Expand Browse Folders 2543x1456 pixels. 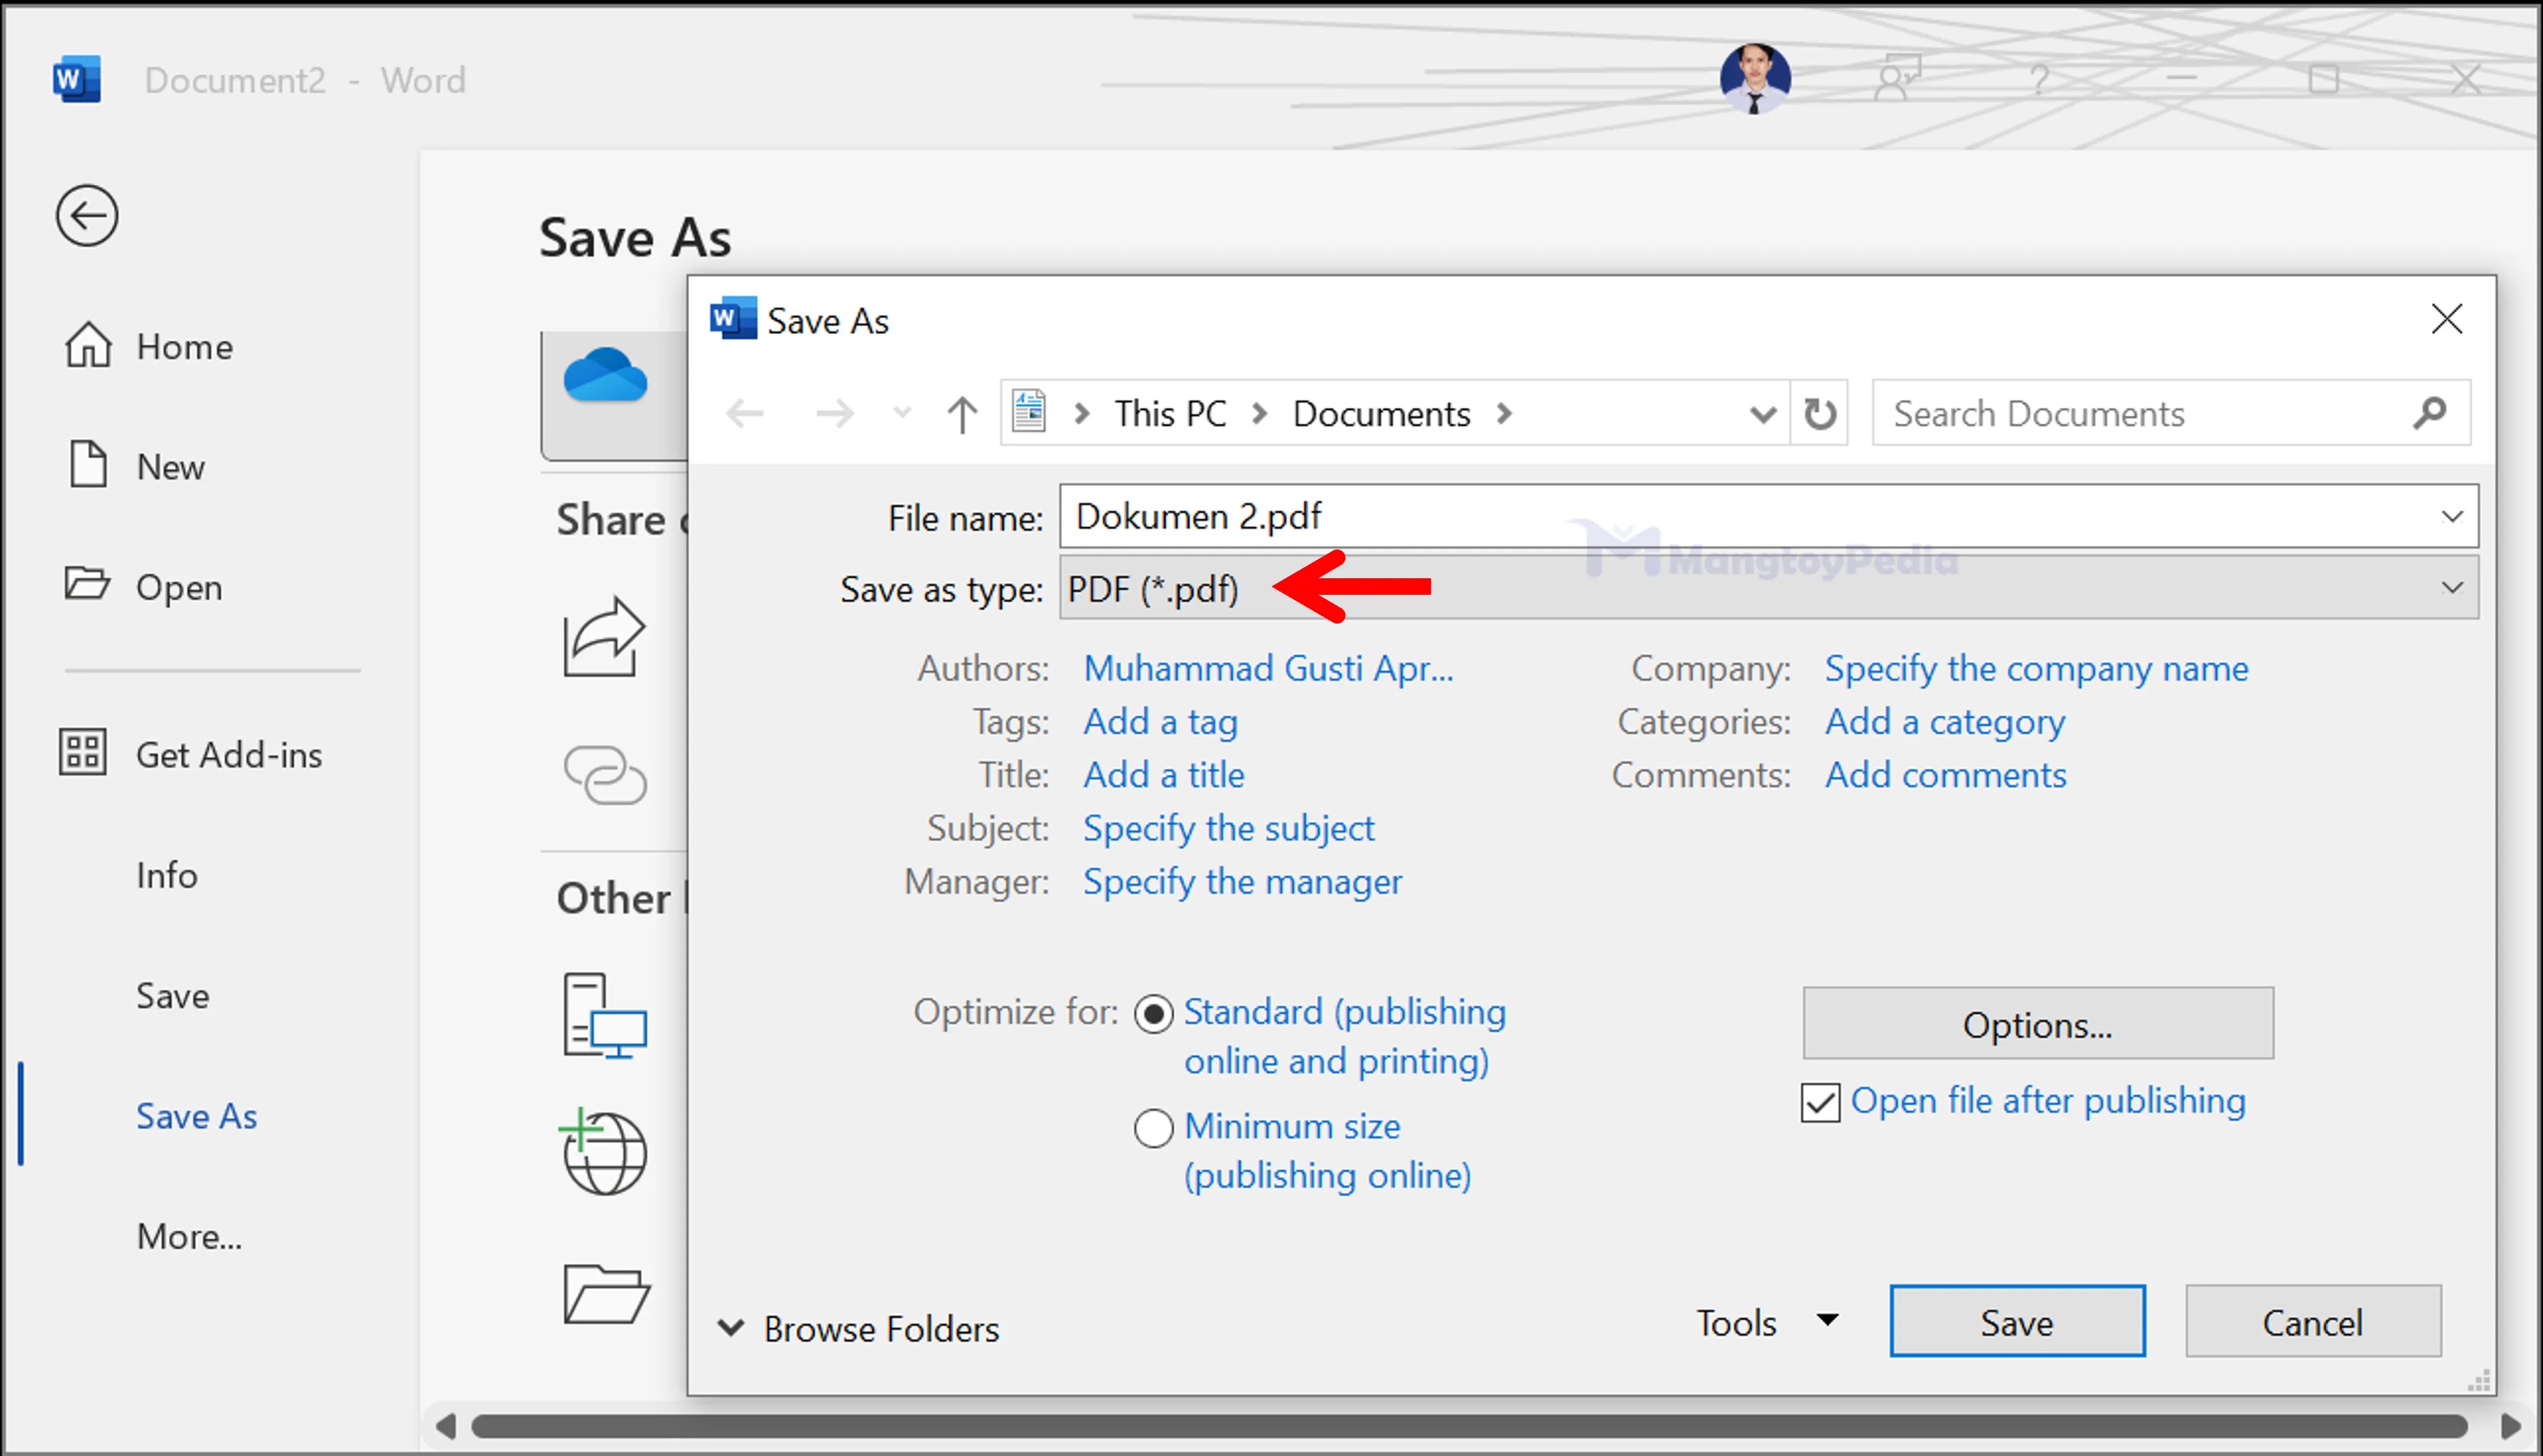click(x=857, y=1328)
